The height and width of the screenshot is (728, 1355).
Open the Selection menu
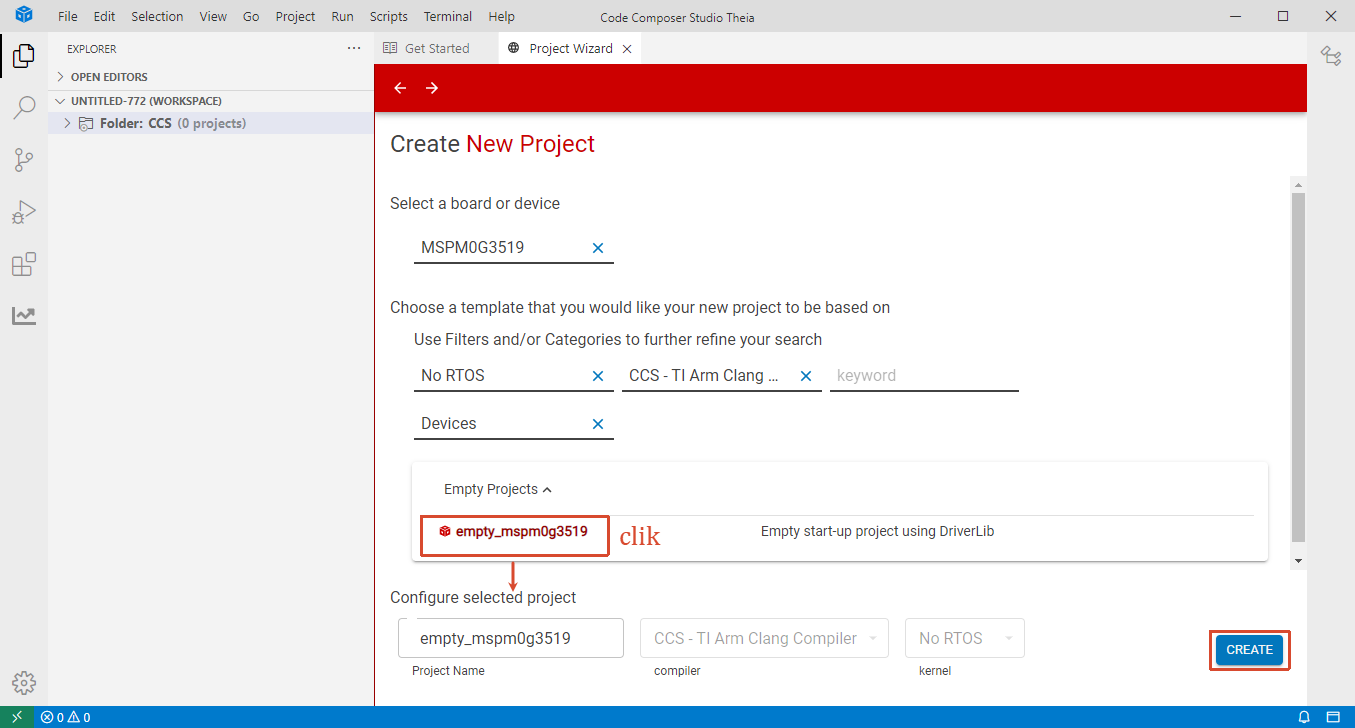[157, 16]
